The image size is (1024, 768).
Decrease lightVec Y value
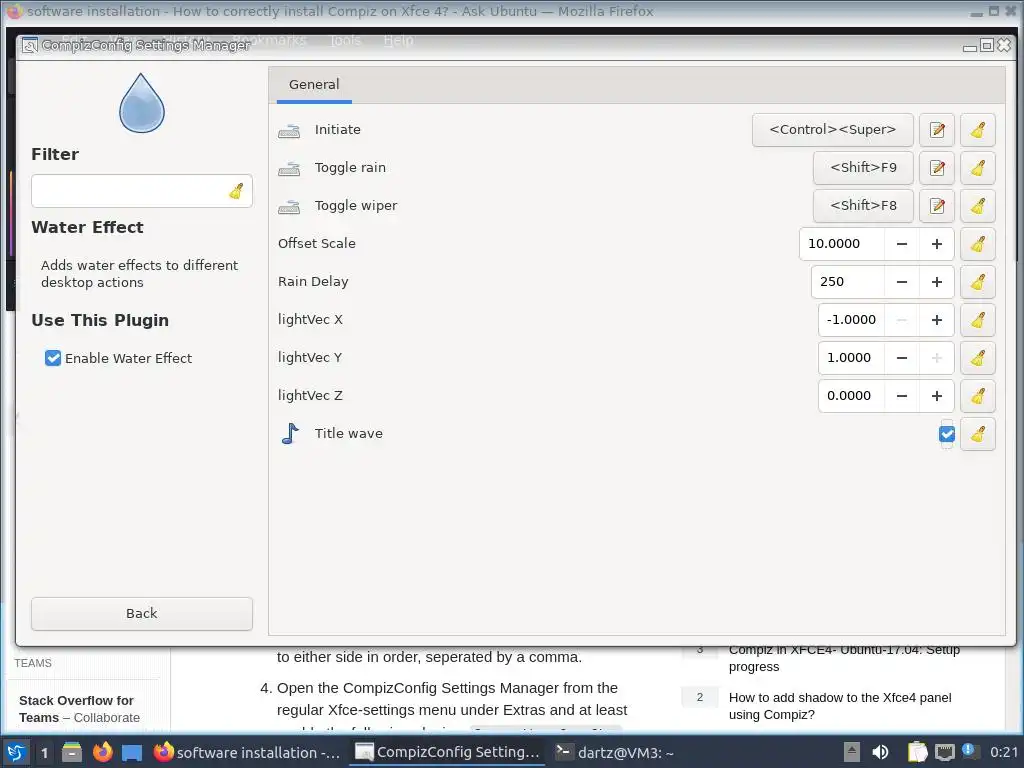(x=902, y=357)
